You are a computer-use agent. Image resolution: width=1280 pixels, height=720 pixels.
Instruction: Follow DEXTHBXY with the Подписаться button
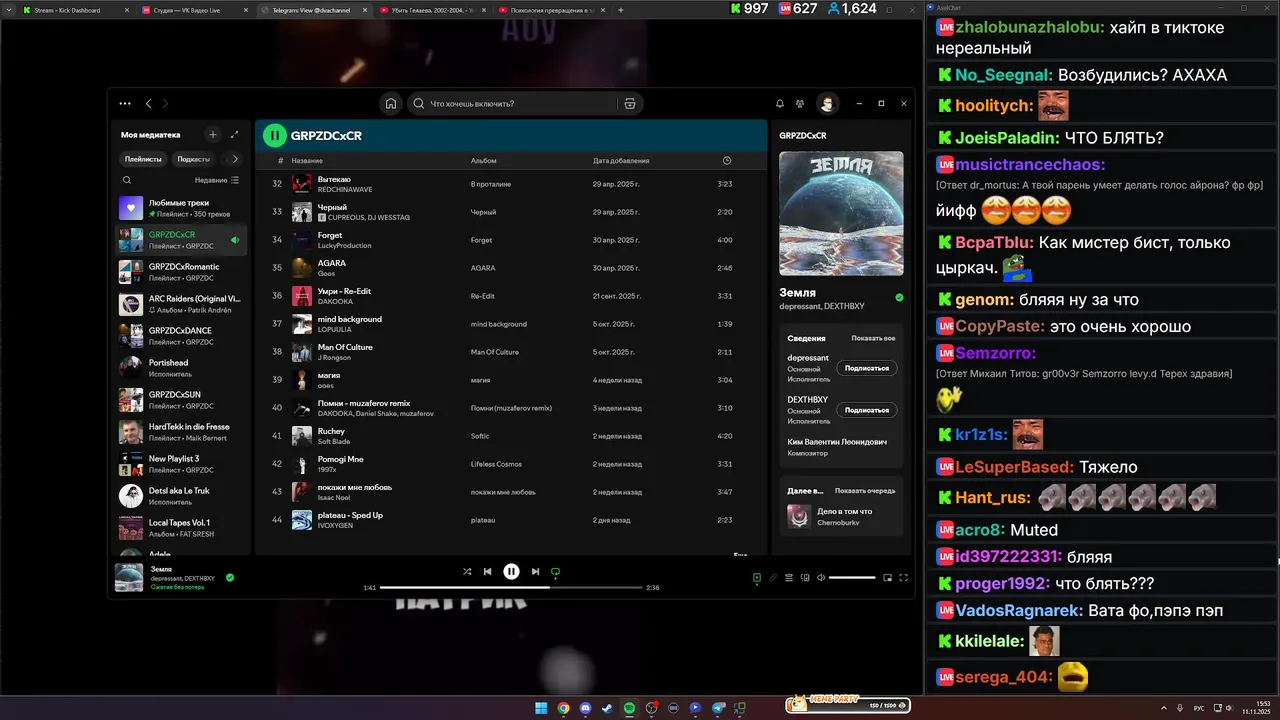tap(867, 410)
